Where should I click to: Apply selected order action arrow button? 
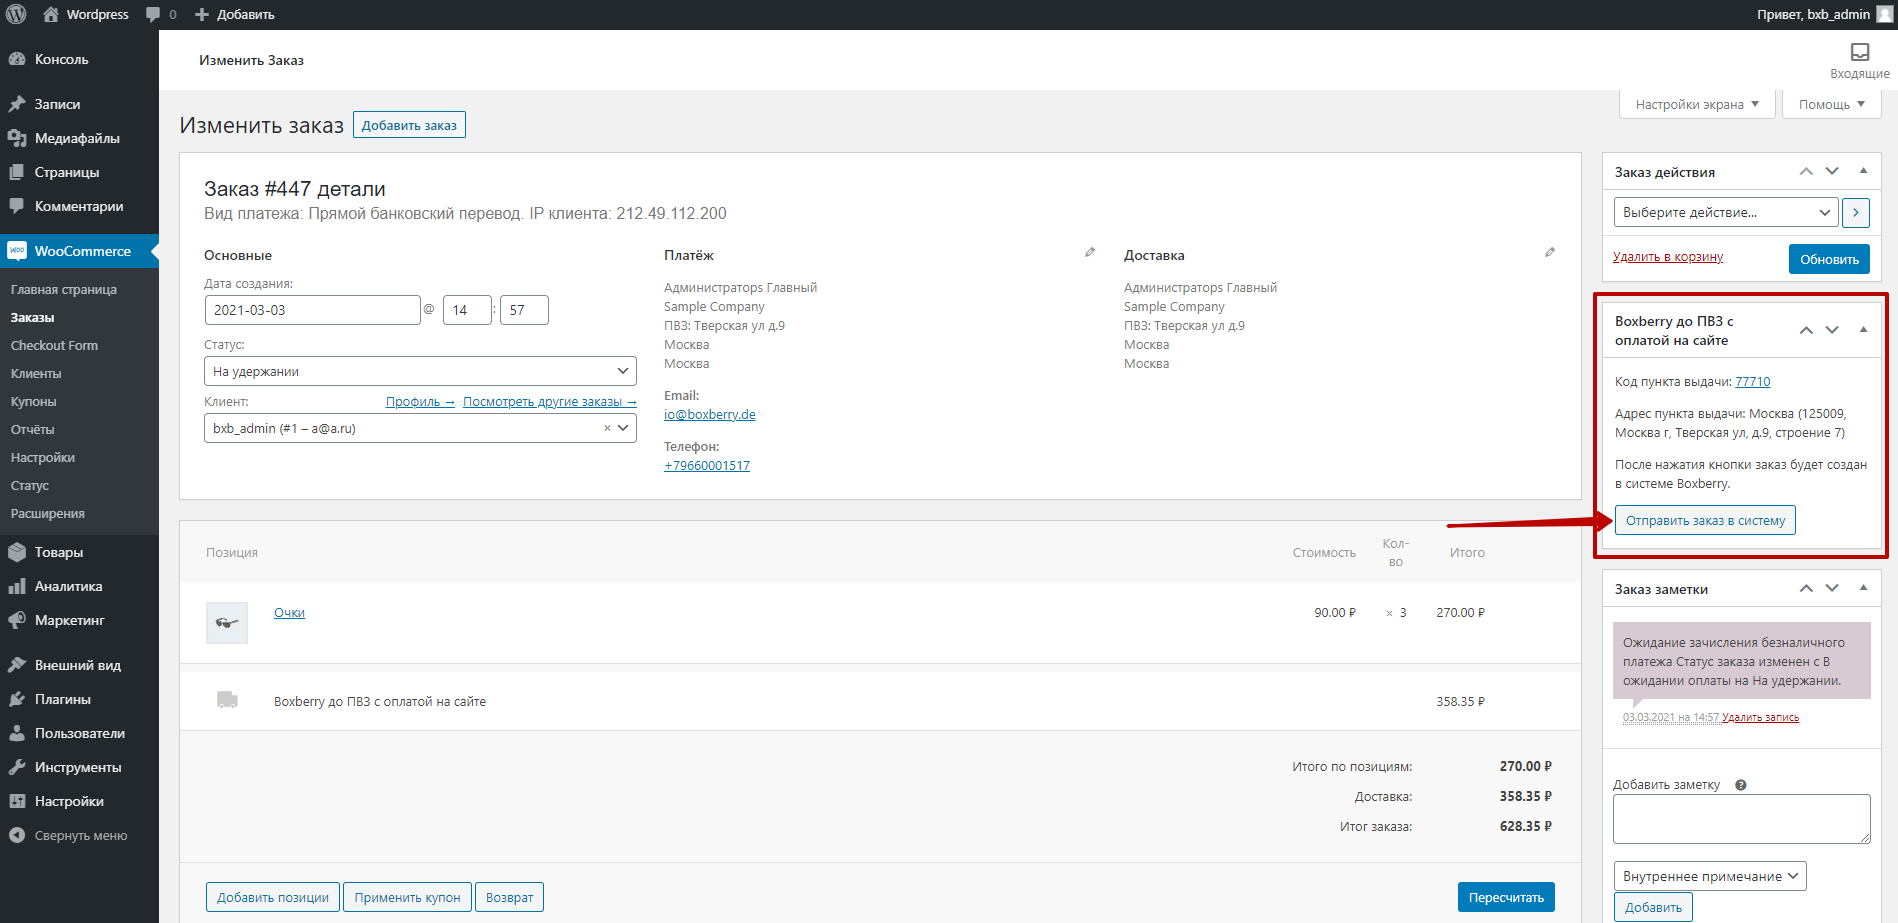pos(1856,212)
